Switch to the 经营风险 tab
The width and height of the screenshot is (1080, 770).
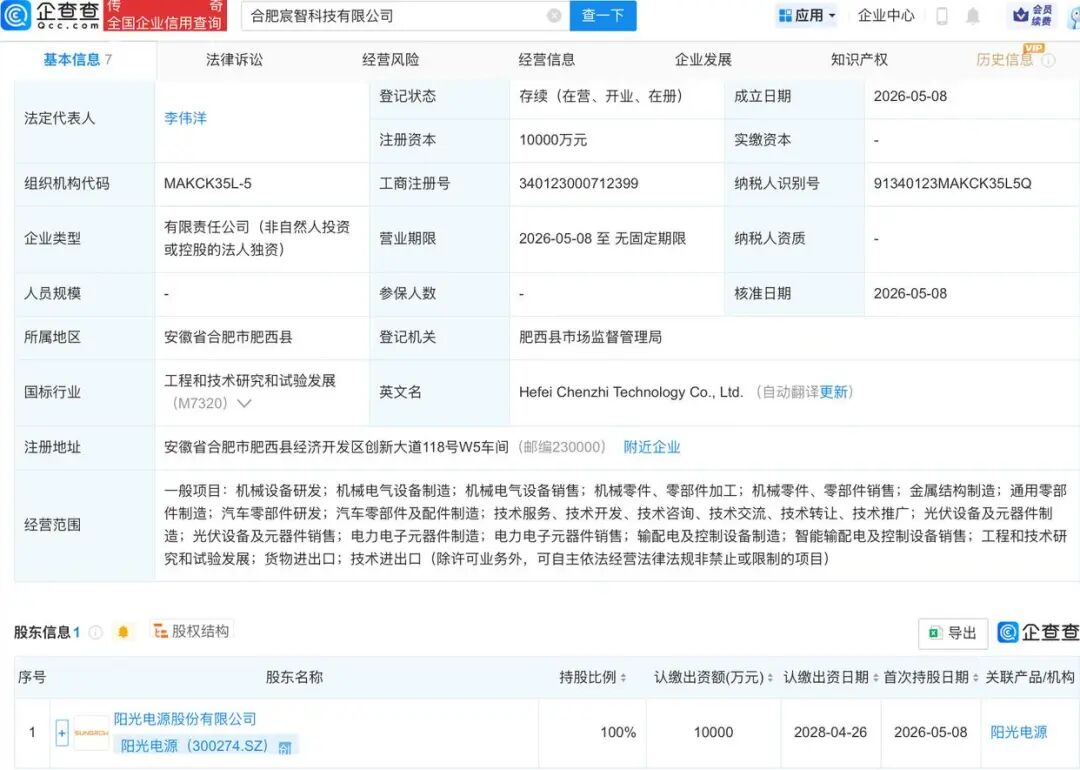[391, 60]
